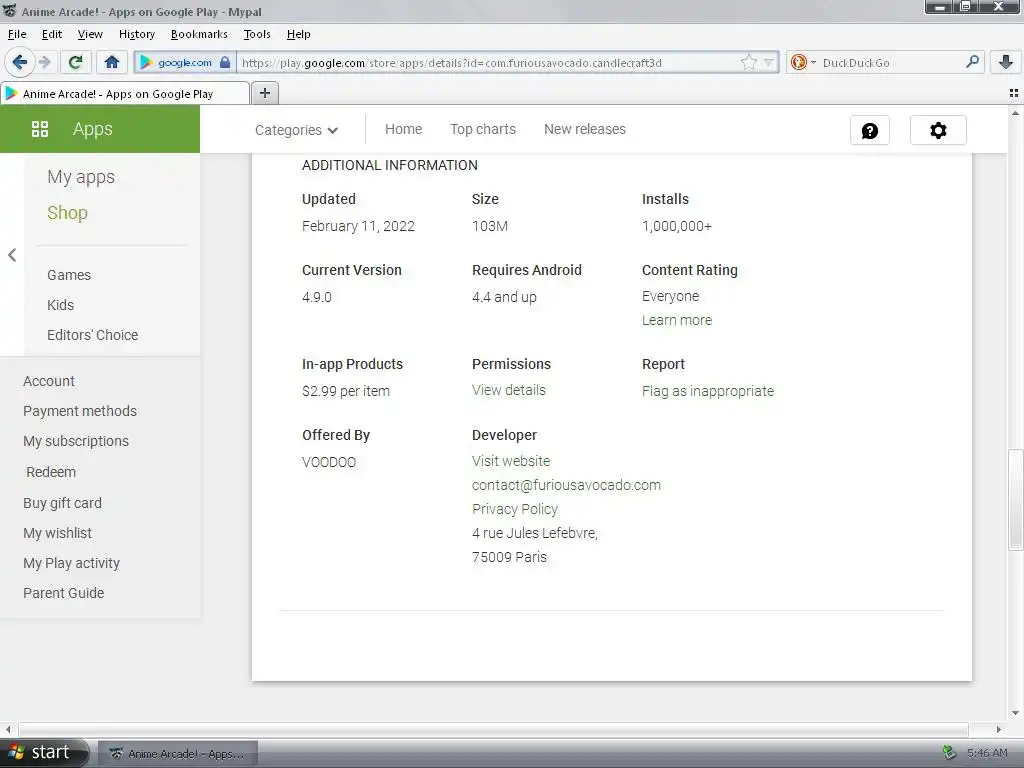The height and width of the screenshot is (768, 1024).
Task: Select Anime Arcade taskbar window button
Action: coord(178,754)
